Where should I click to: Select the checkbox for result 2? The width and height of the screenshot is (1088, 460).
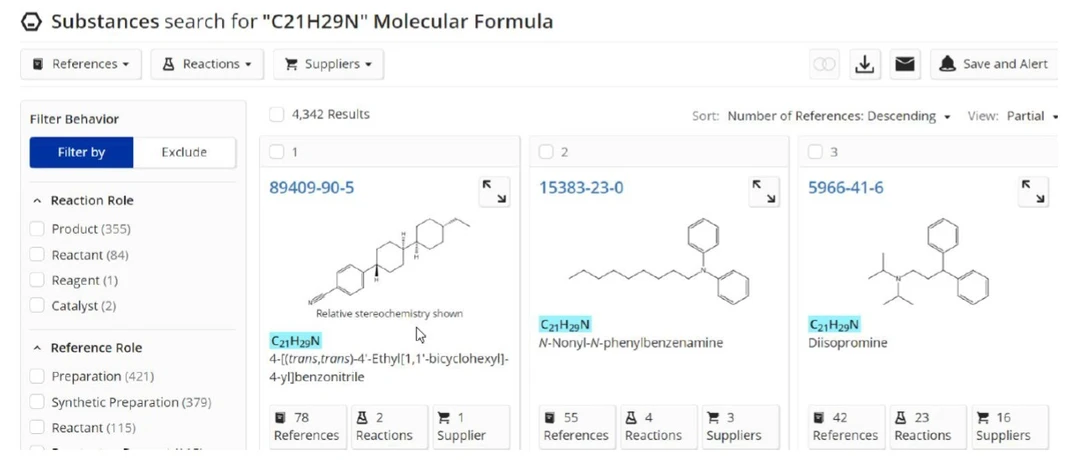tap(546, 152)
